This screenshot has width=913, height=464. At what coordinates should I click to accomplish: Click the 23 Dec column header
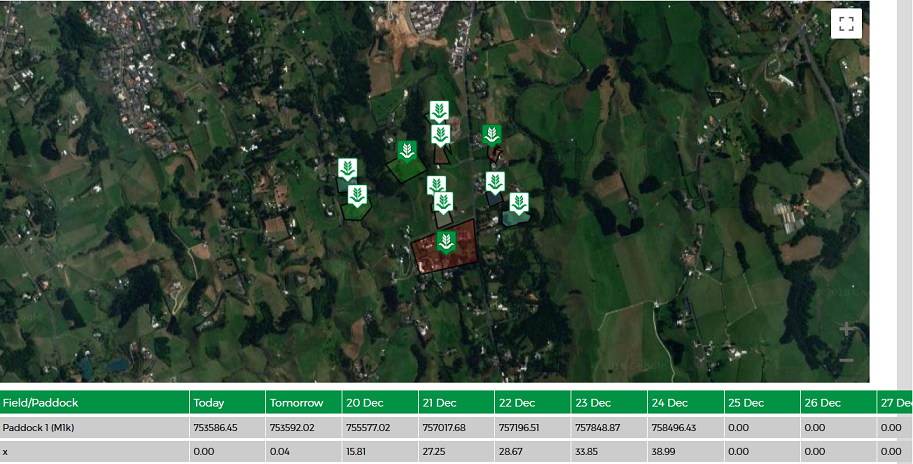tap(609, 403)
